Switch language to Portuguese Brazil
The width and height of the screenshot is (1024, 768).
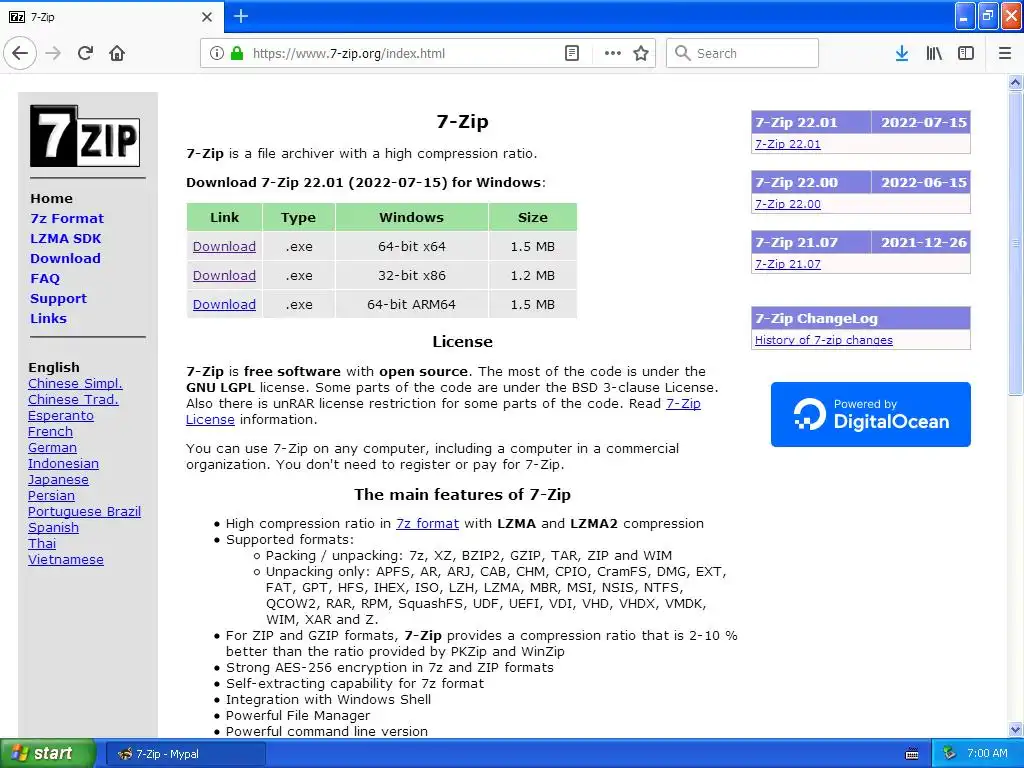[x=84, y=511]
